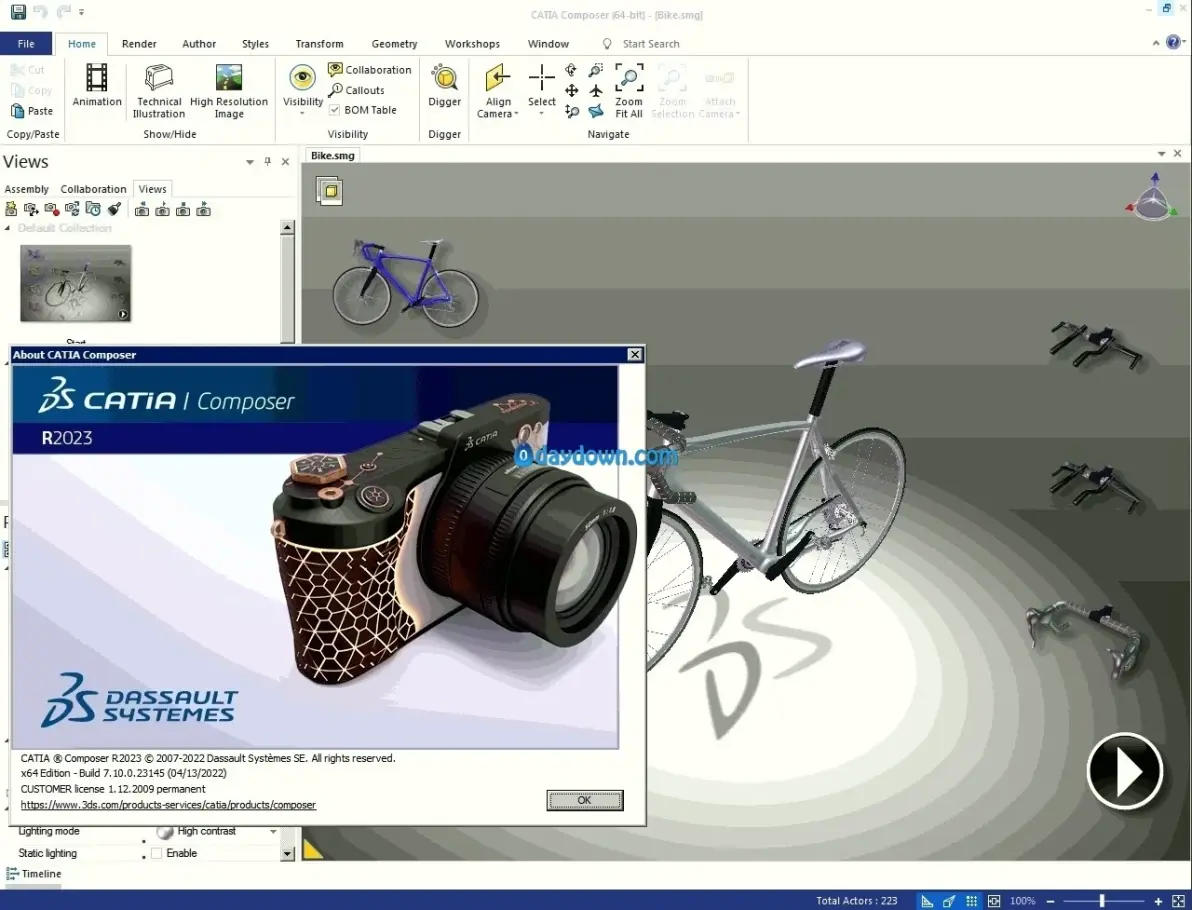The width and height of the screenshot is (1192, 910).
Task: Go to the next view camera icon
Action: (x=204, y=210)
